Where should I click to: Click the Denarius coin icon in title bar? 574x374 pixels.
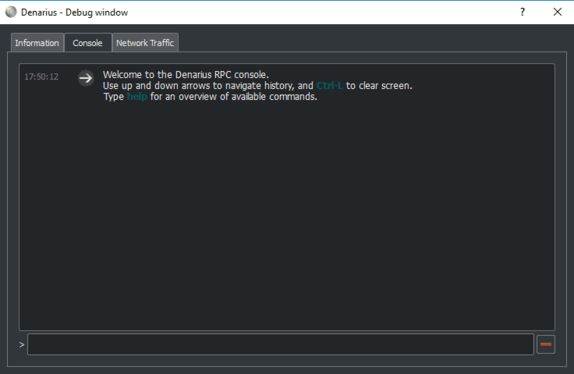11,12
